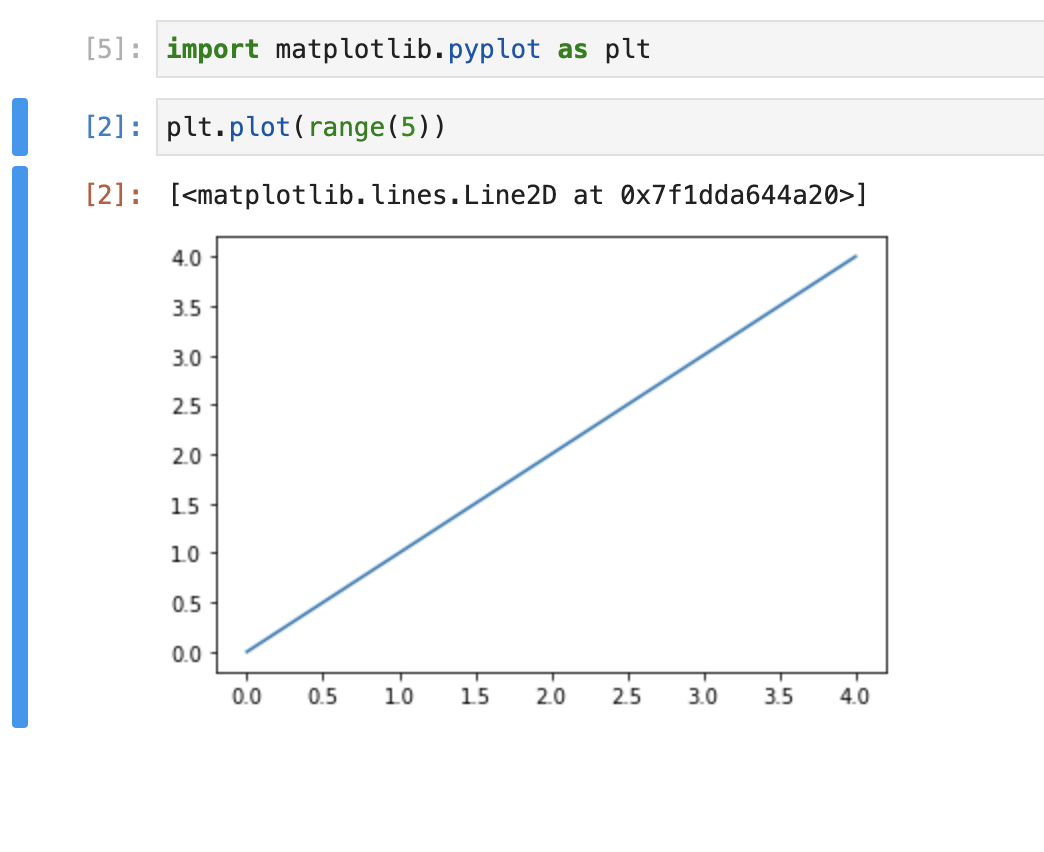Click the 'plot' method name in second cell
The width and height of the screenshot is (1044, 852).
[258, 126]
